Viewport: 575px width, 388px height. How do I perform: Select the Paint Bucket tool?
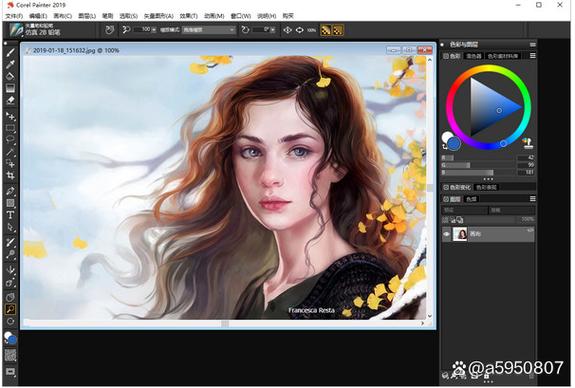click(x=10, y=76)
